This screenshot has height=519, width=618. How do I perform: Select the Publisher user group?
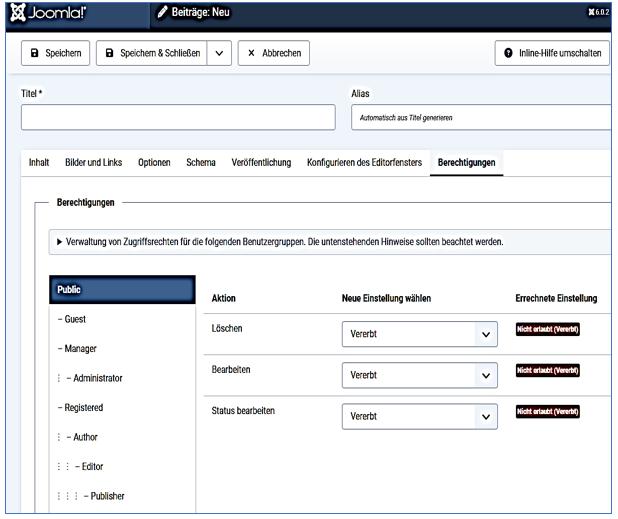coord(104,496)
